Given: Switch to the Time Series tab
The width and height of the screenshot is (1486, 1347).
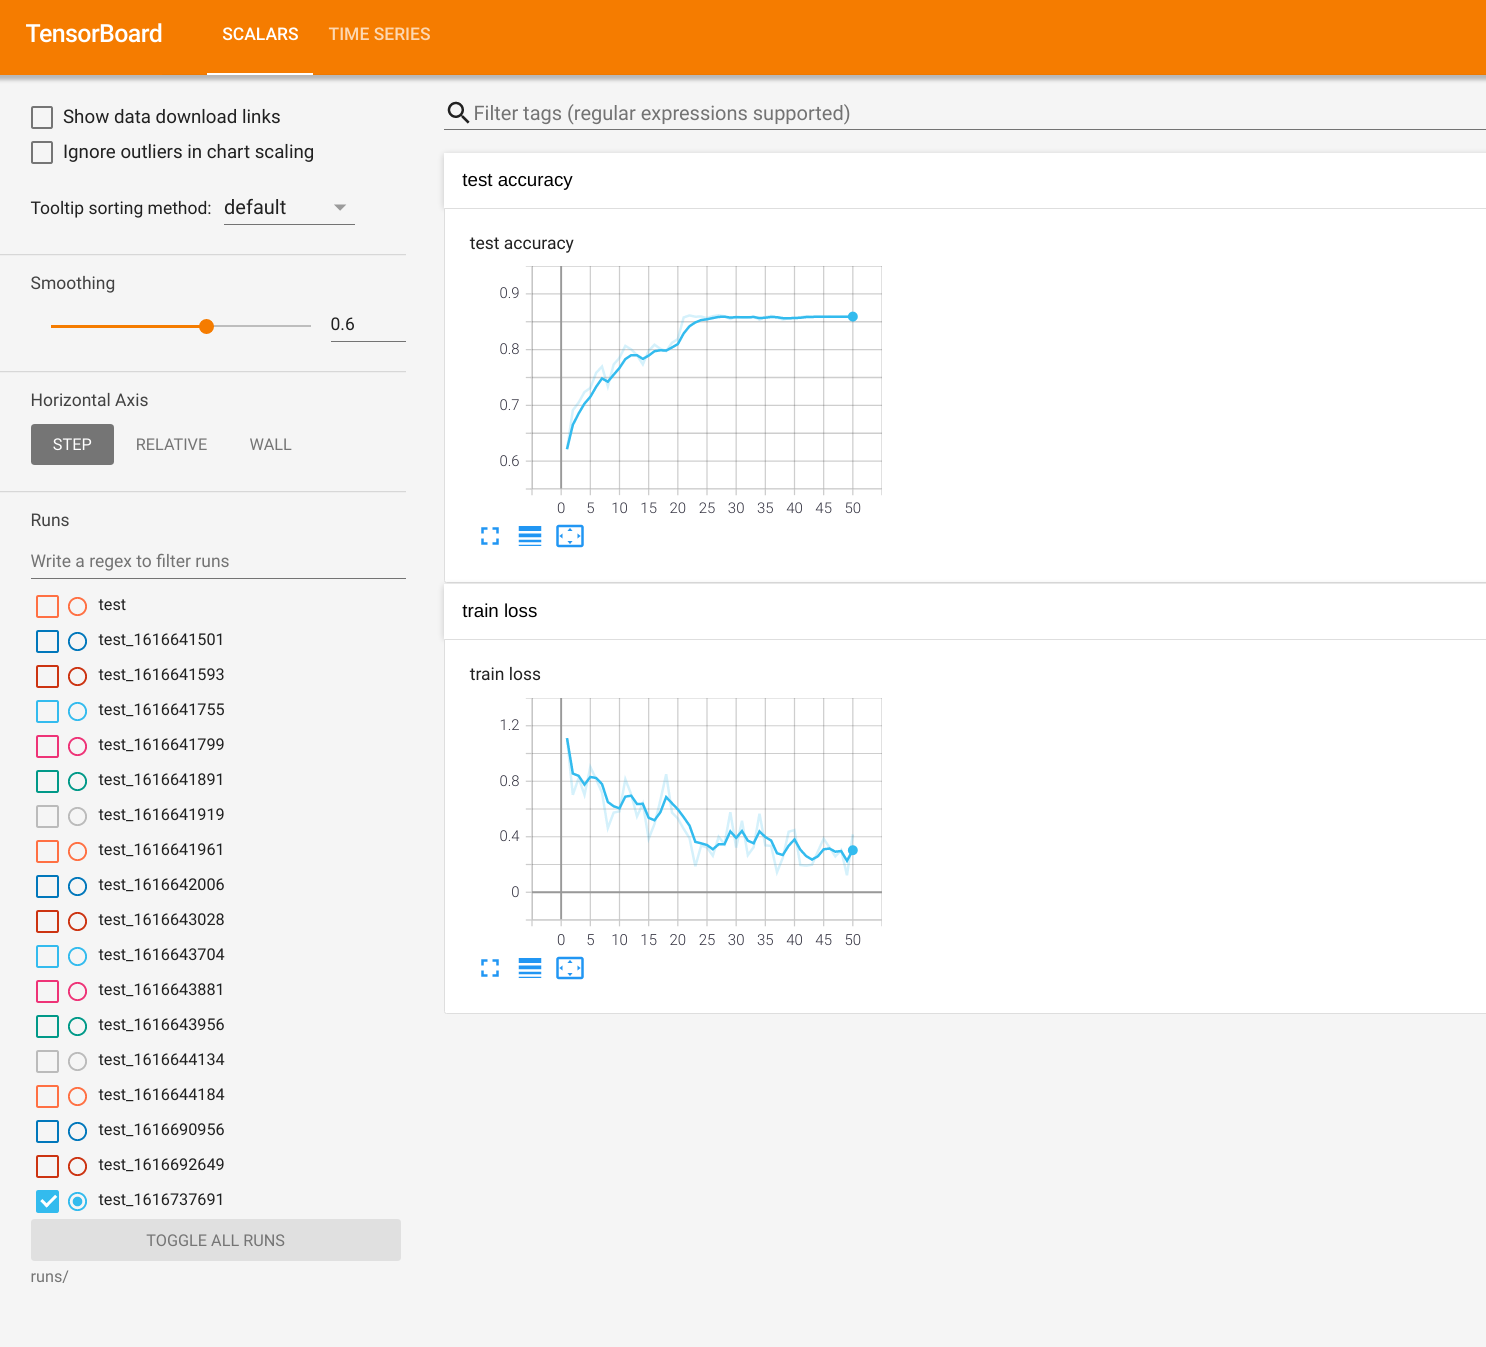Looking at the screenshot, I should [x=379, y=34].
